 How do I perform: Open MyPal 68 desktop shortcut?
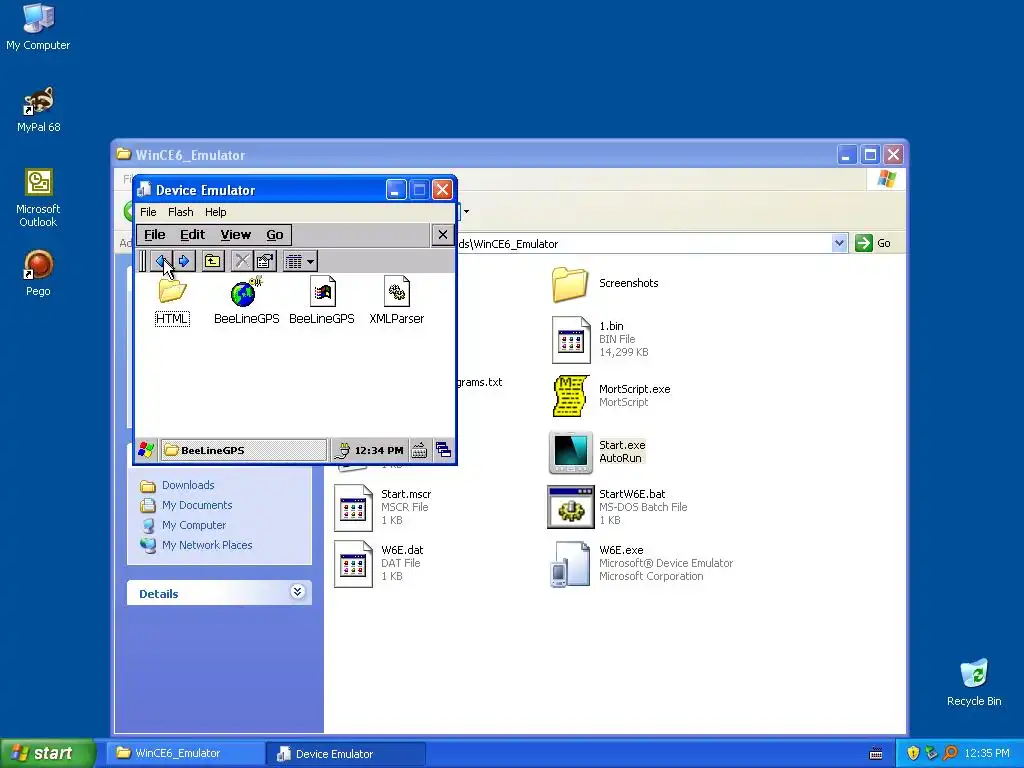click(39, 109)
